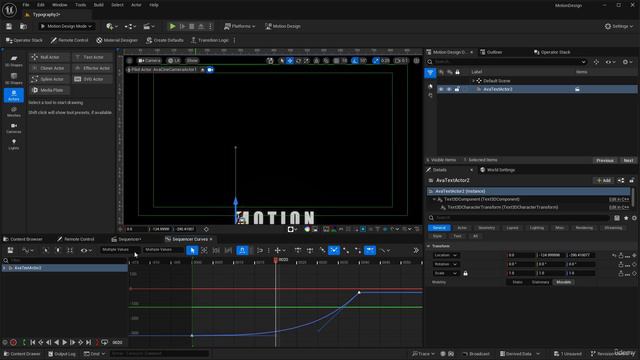Set Mobility to Static
Screen dimensions: 640x360
click(517, 282)
